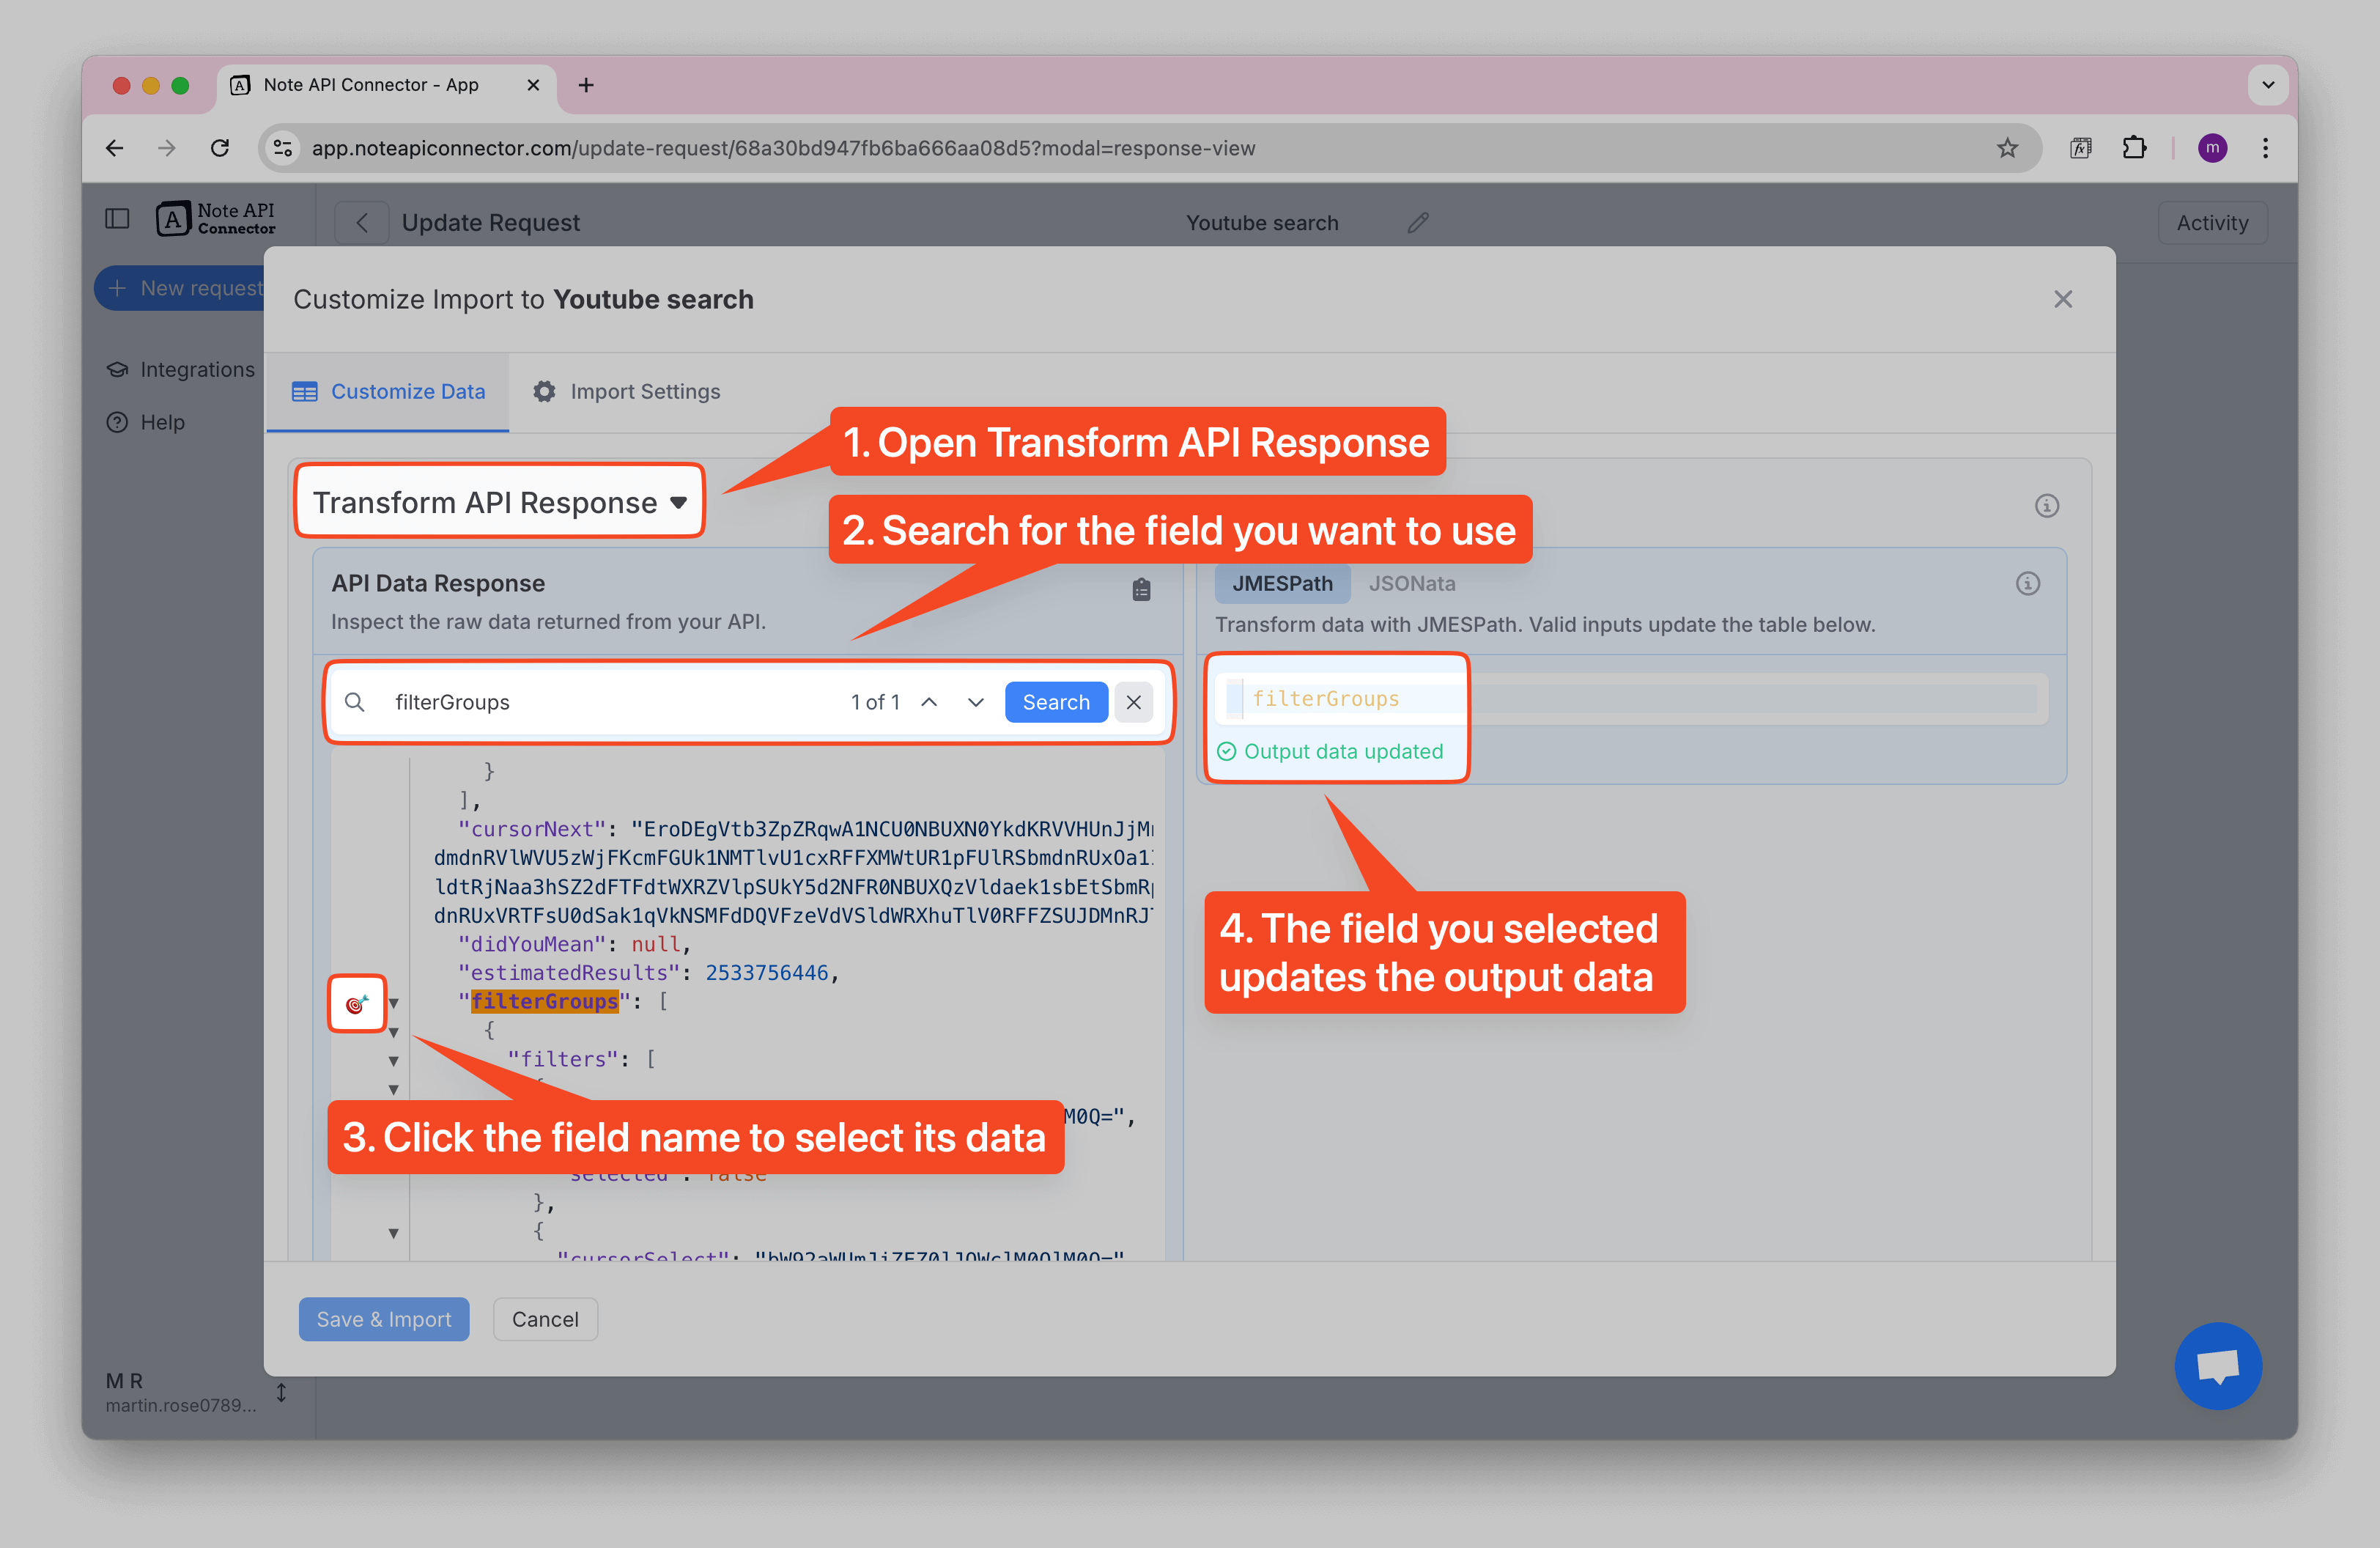
Task: Click the target icon beside filterGroups row
Action: (x=356, y=1003)
